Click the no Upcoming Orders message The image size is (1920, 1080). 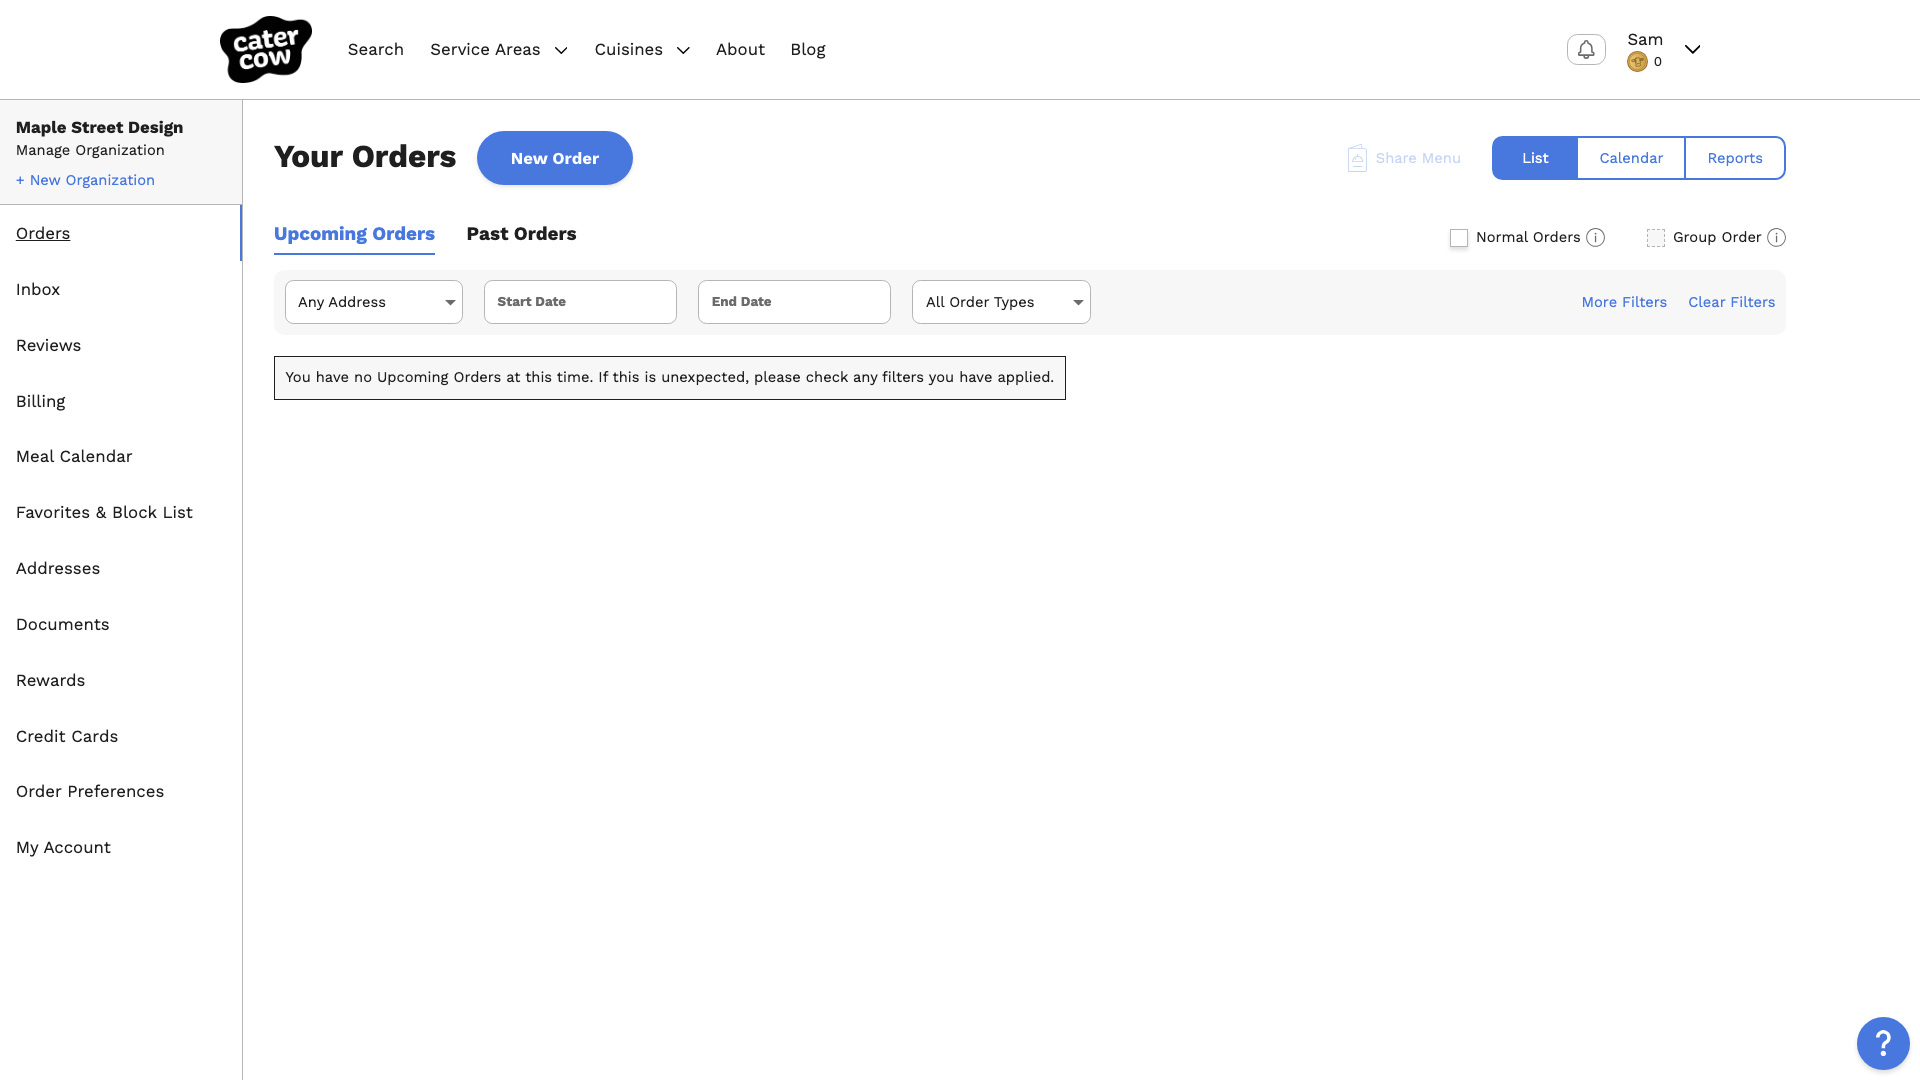[x=670, y=378]
